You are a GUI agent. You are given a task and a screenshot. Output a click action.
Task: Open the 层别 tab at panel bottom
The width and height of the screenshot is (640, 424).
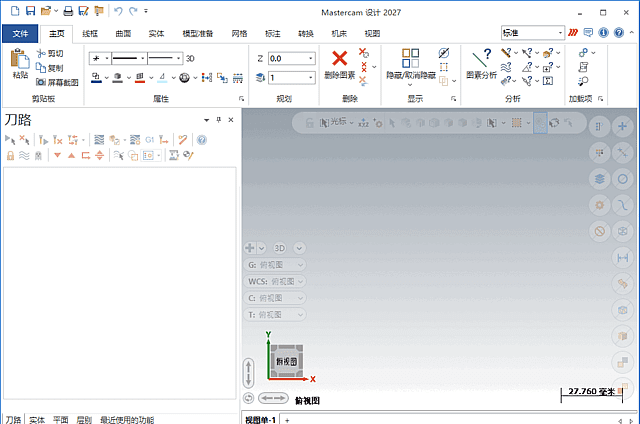pyautogui.click(x=84, y=420)
